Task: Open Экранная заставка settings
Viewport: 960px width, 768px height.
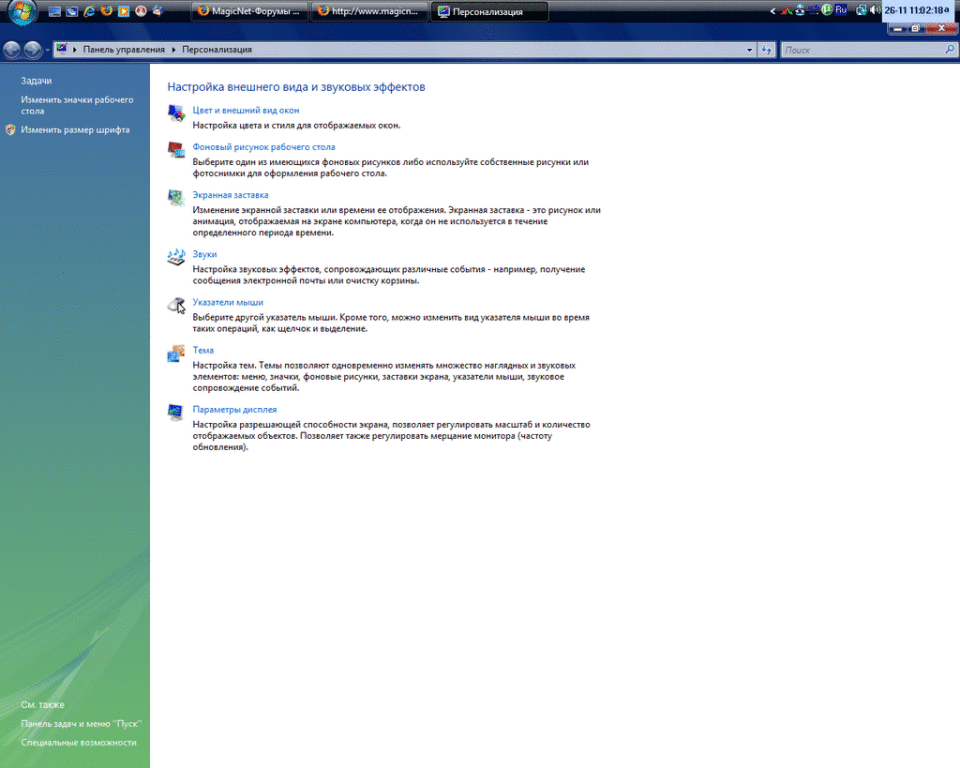Action: pyautogui.click(x=230, y=195)
